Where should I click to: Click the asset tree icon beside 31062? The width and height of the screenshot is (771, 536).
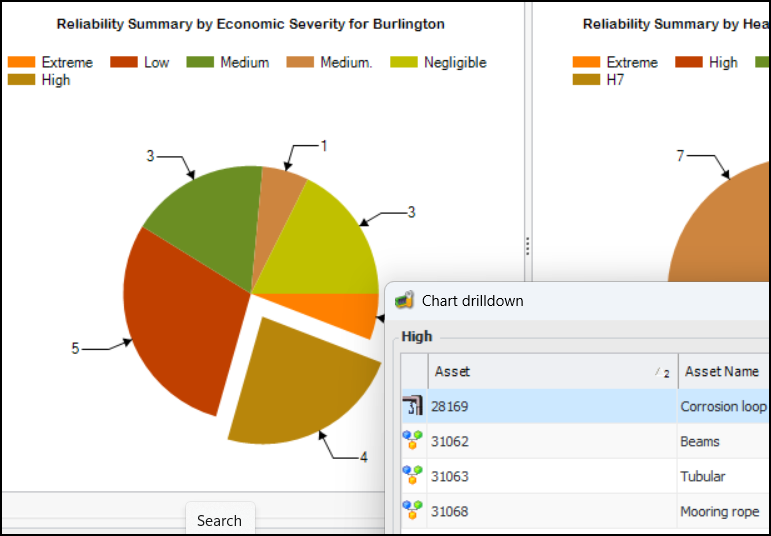click(x=413, y=440)
